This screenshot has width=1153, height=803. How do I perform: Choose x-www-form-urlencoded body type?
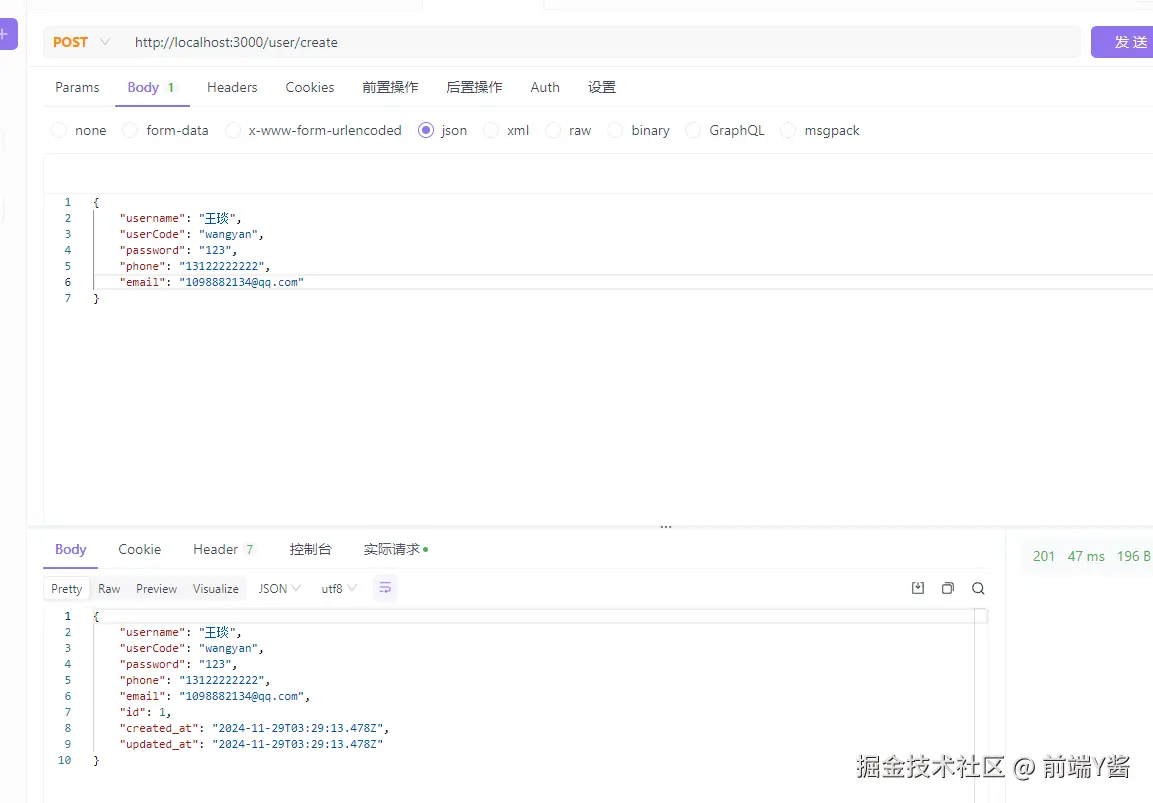click(232, 130)
